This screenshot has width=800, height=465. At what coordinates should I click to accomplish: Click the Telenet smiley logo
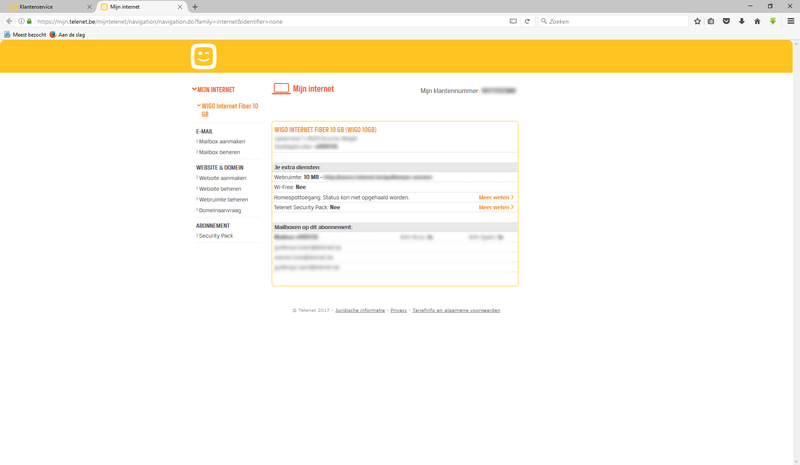pos(204,56)
